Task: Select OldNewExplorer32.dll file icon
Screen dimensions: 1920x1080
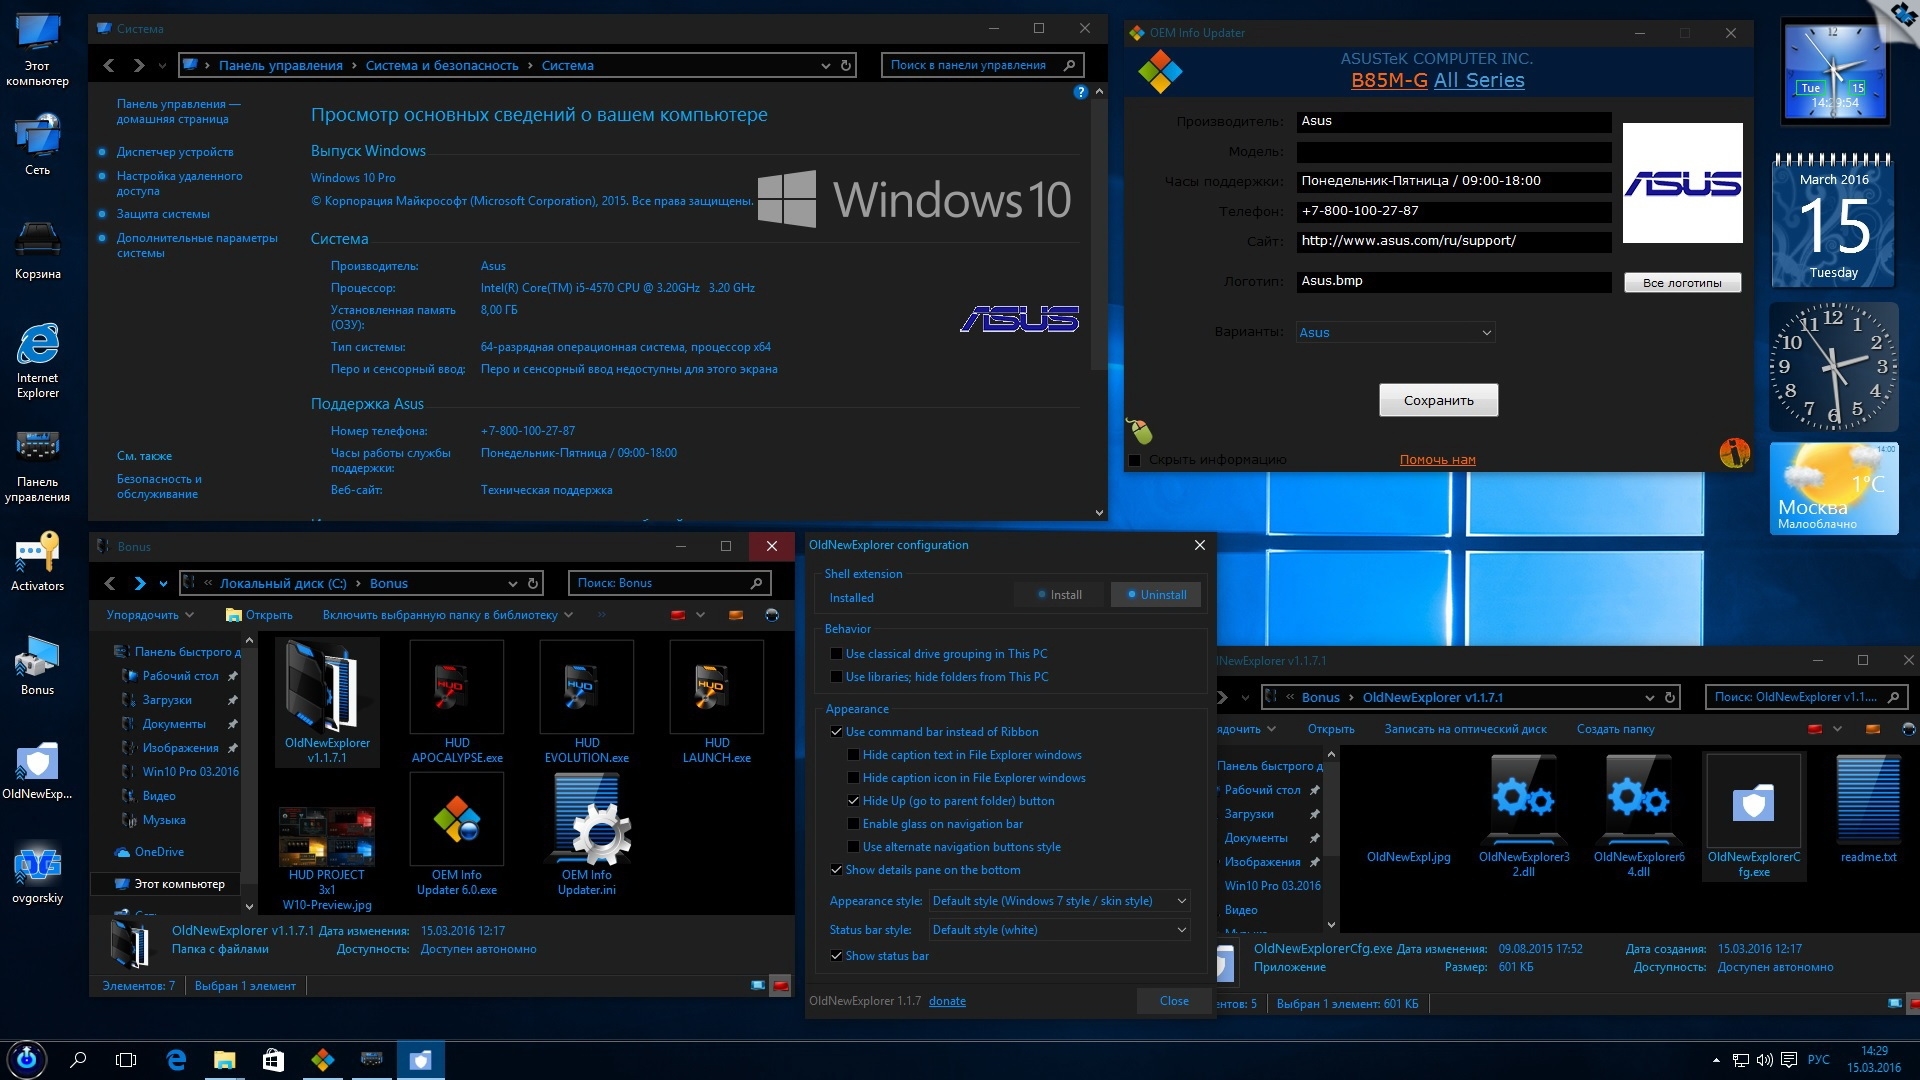Action: (x=1524, y=816)
